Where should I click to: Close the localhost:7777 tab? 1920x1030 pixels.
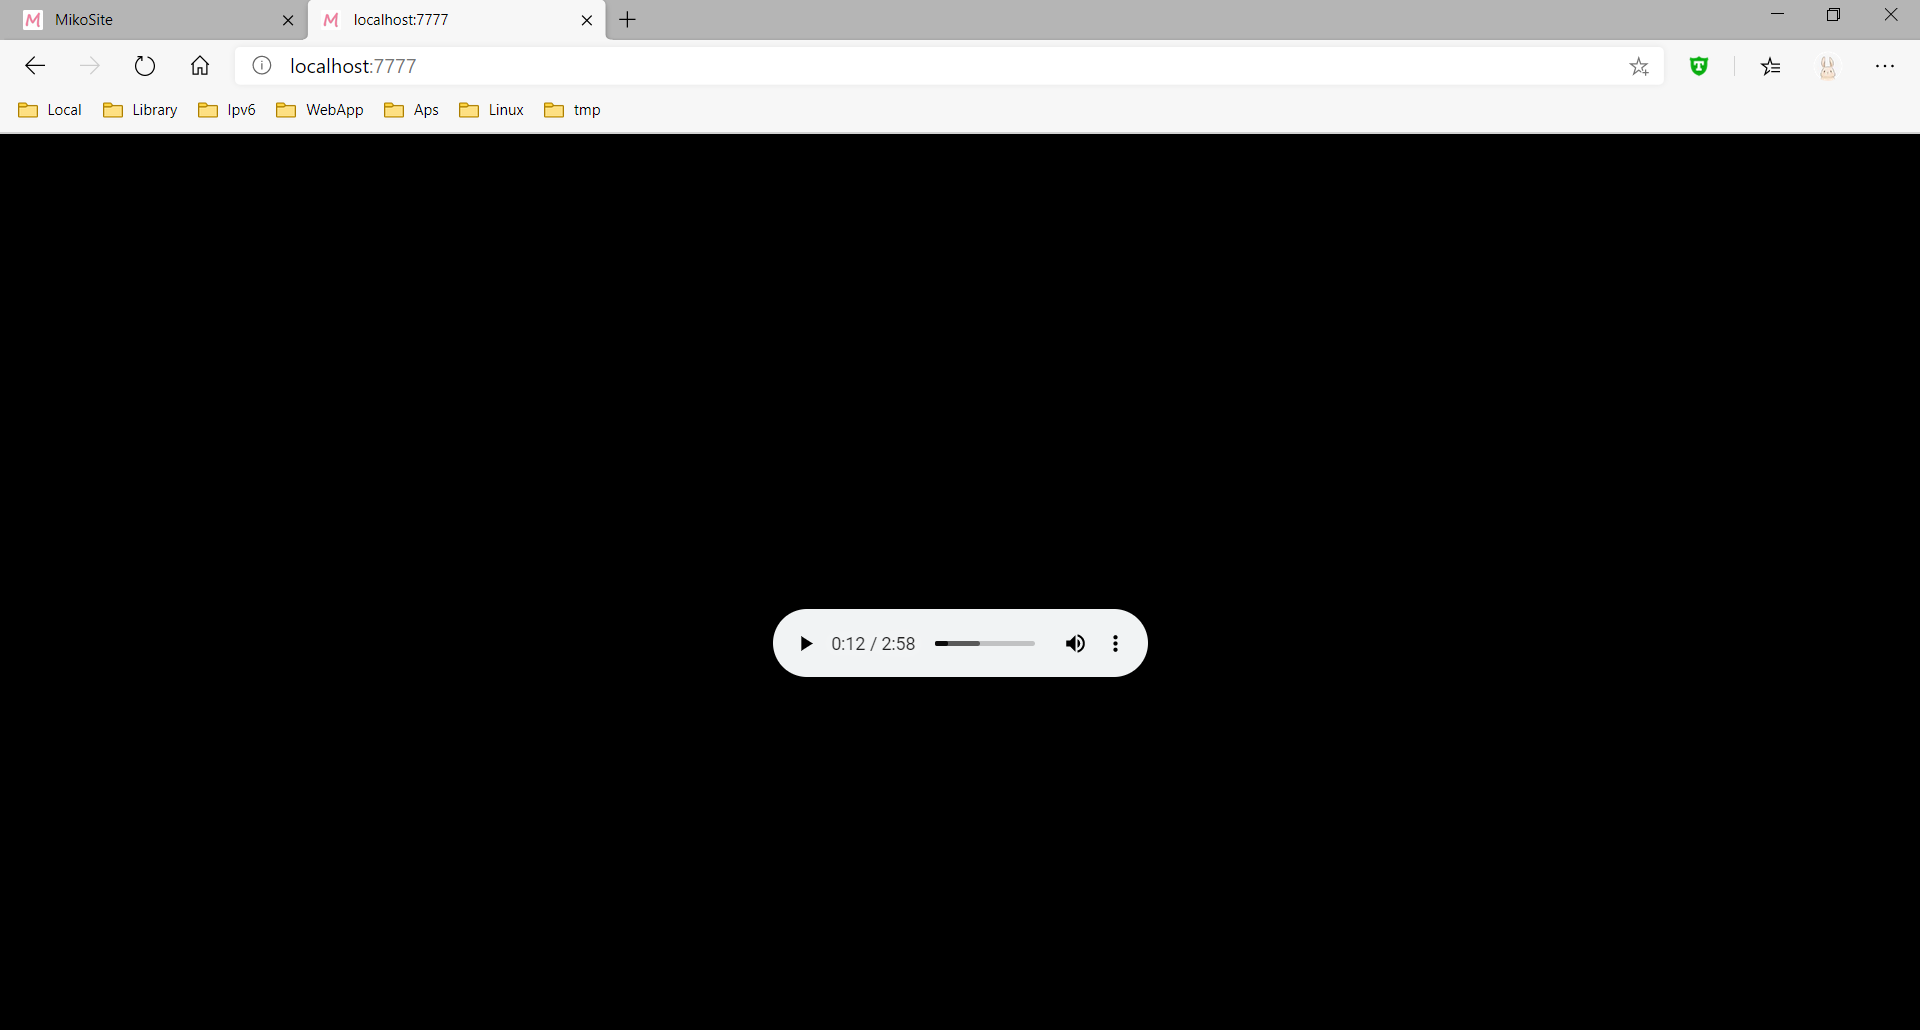tap(587, 20)
